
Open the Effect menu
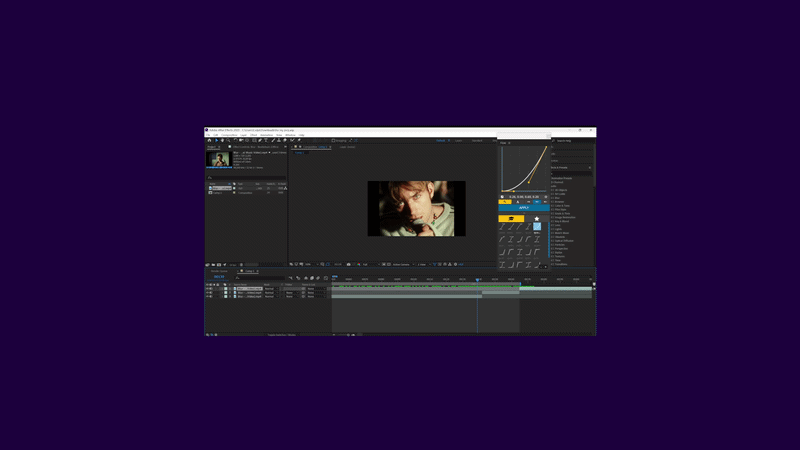pos(254,135)
